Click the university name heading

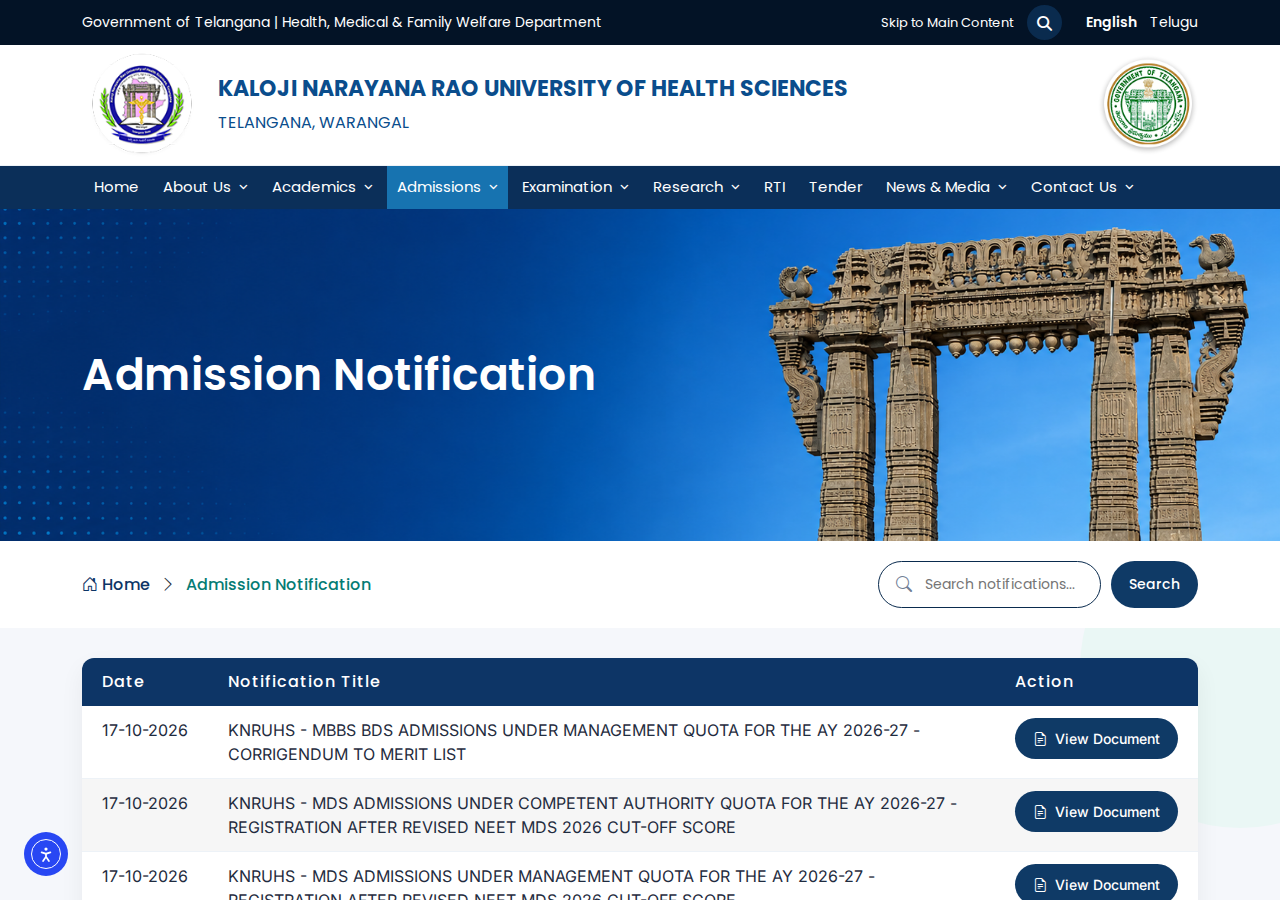532,88
